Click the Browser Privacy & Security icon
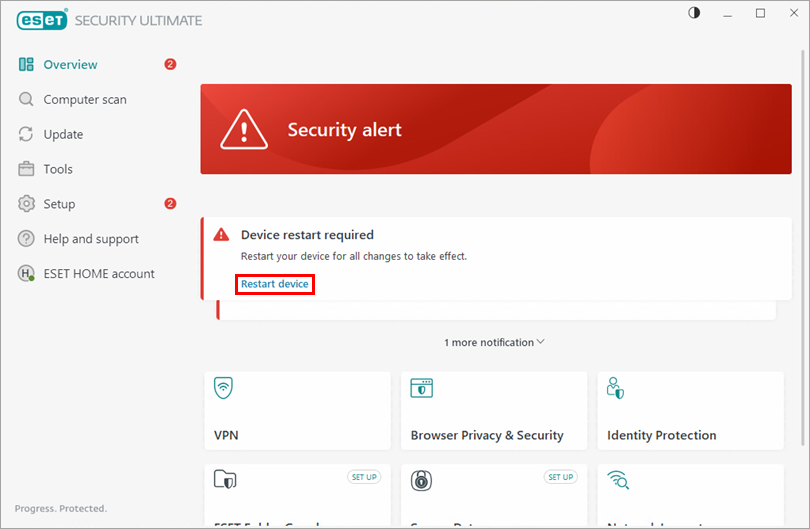Image resolution: width=810 pixels, height=529 pixels. [x=421, y=388]
